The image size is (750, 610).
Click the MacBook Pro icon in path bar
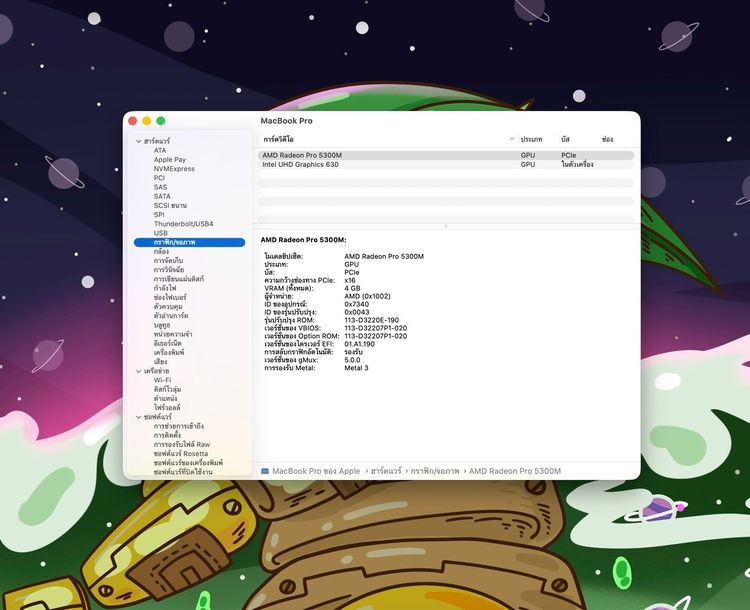pos(265,471)
